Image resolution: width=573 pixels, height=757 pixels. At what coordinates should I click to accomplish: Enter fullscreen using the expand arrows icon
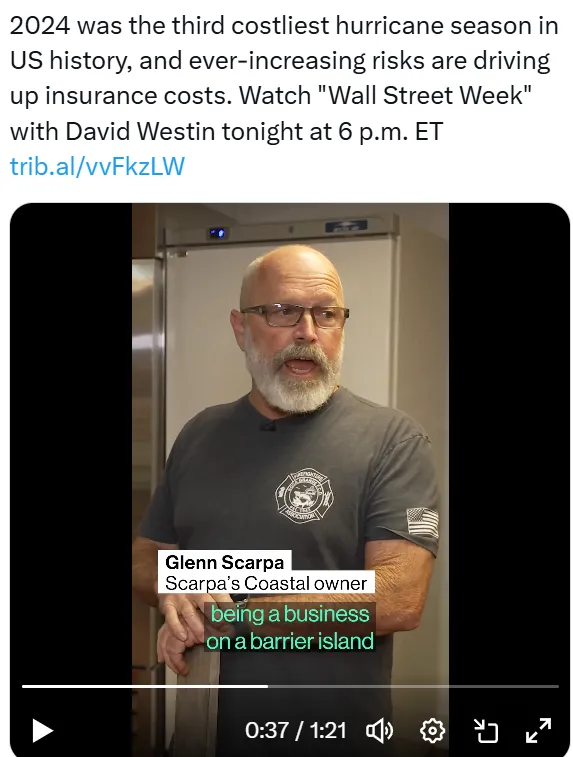538,730
